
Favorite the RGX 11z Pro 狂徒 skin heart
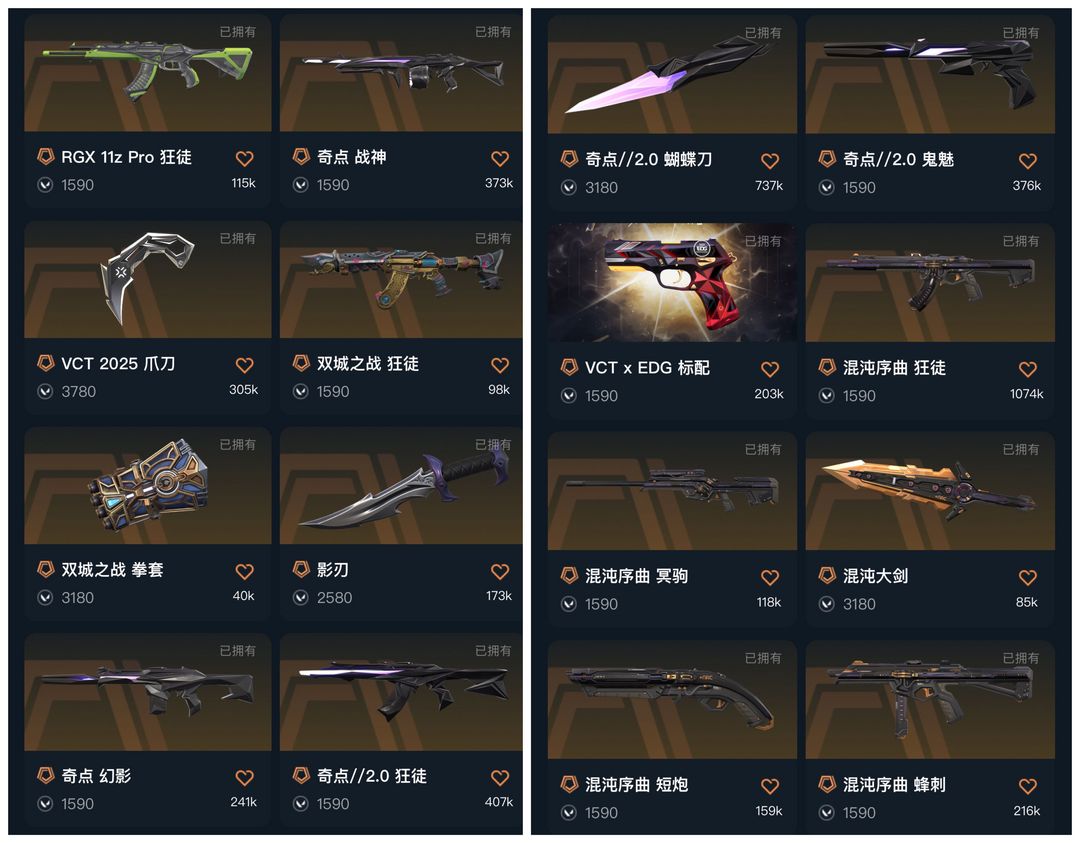click(x=245, y=158)
